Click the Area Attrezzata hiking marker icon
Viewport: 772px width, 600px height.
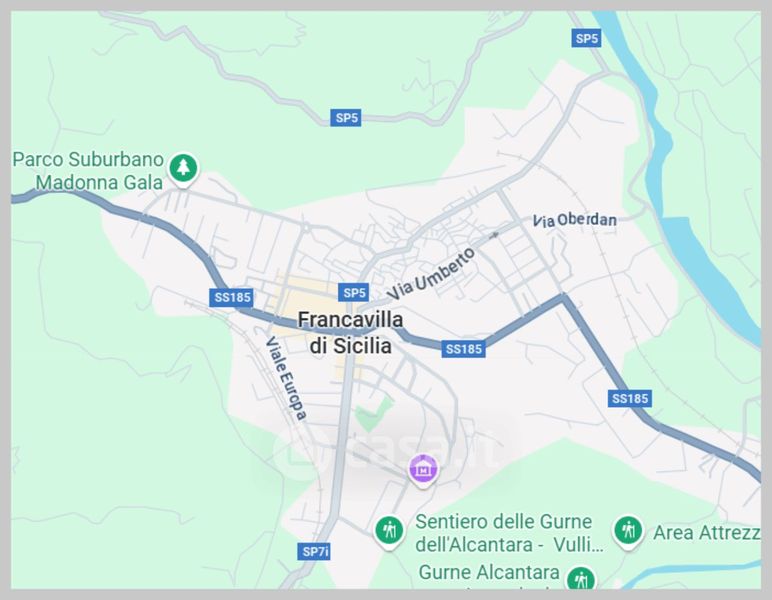coord(628,531)
